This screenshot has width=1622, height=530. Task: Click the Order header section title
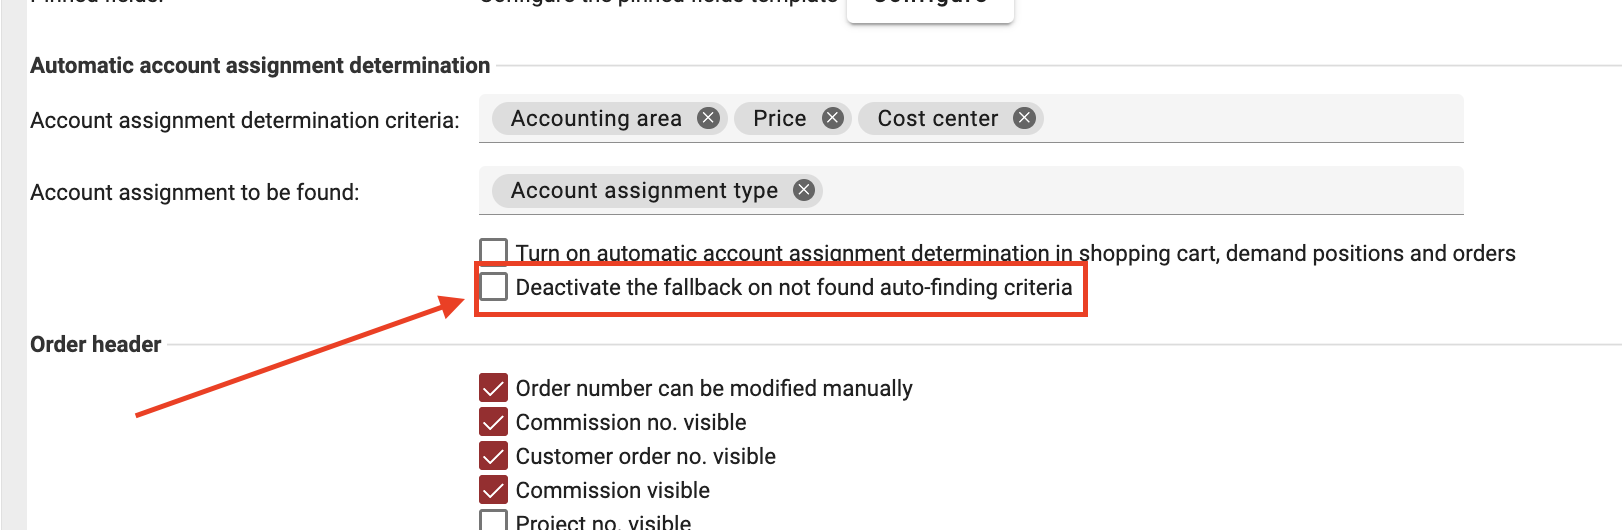pyautogui.click(x=96, y=345)
